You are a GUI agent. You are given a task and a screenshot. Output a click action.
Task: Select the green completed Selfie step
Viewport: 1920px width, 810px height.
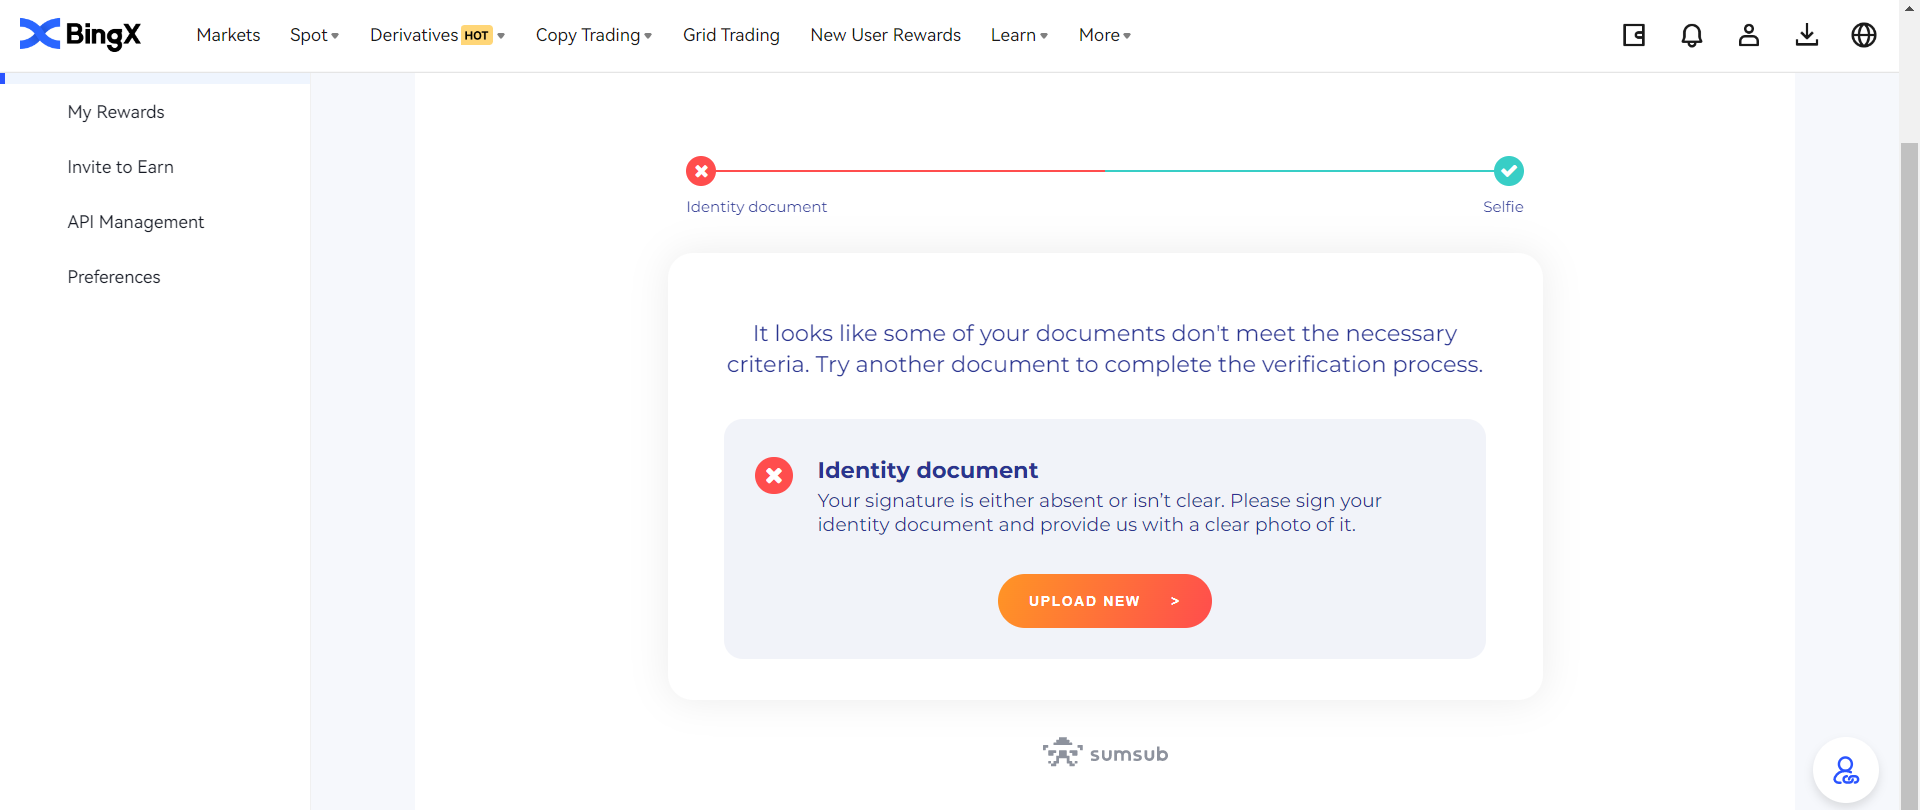point(1509,171)
